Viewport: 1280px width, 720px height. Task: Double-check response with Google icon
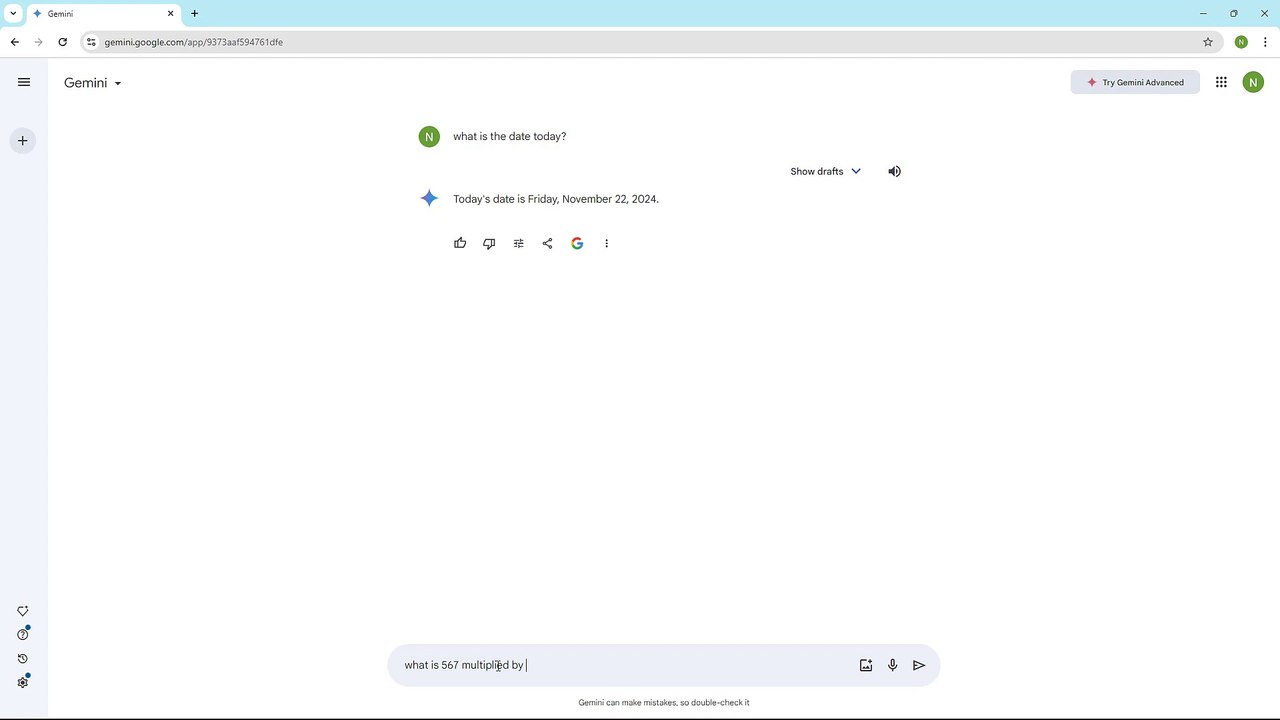point(577,243)
